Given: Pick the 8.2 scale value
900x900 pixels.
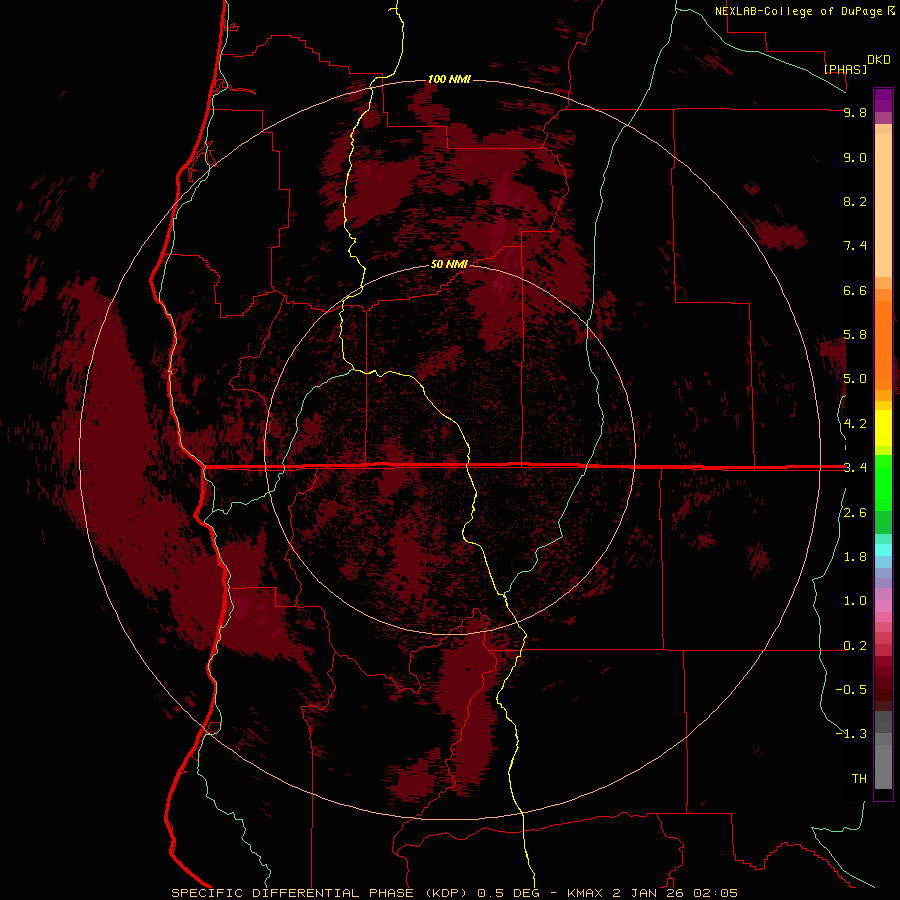Looking at the screenshot, I should pos(855,202).
